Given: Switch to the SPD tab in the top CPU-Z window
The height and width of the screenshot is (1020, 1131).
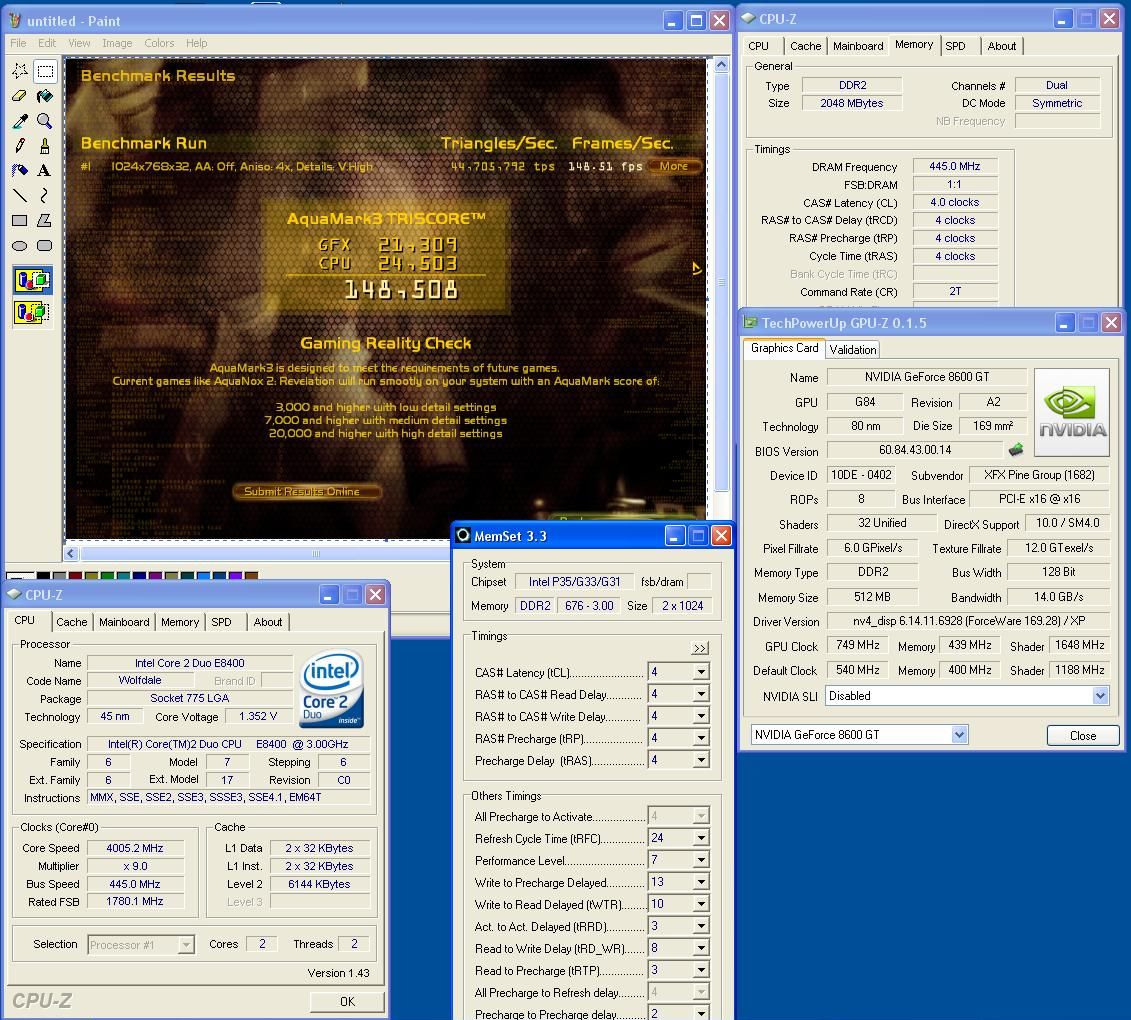Looking at the screenshot, I should (956, 46).
